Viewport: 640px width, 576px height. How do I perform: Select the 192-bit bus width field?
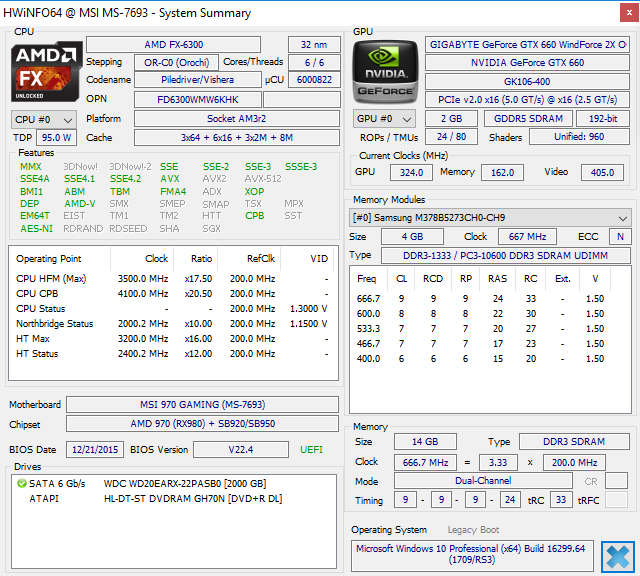point(603,119)
